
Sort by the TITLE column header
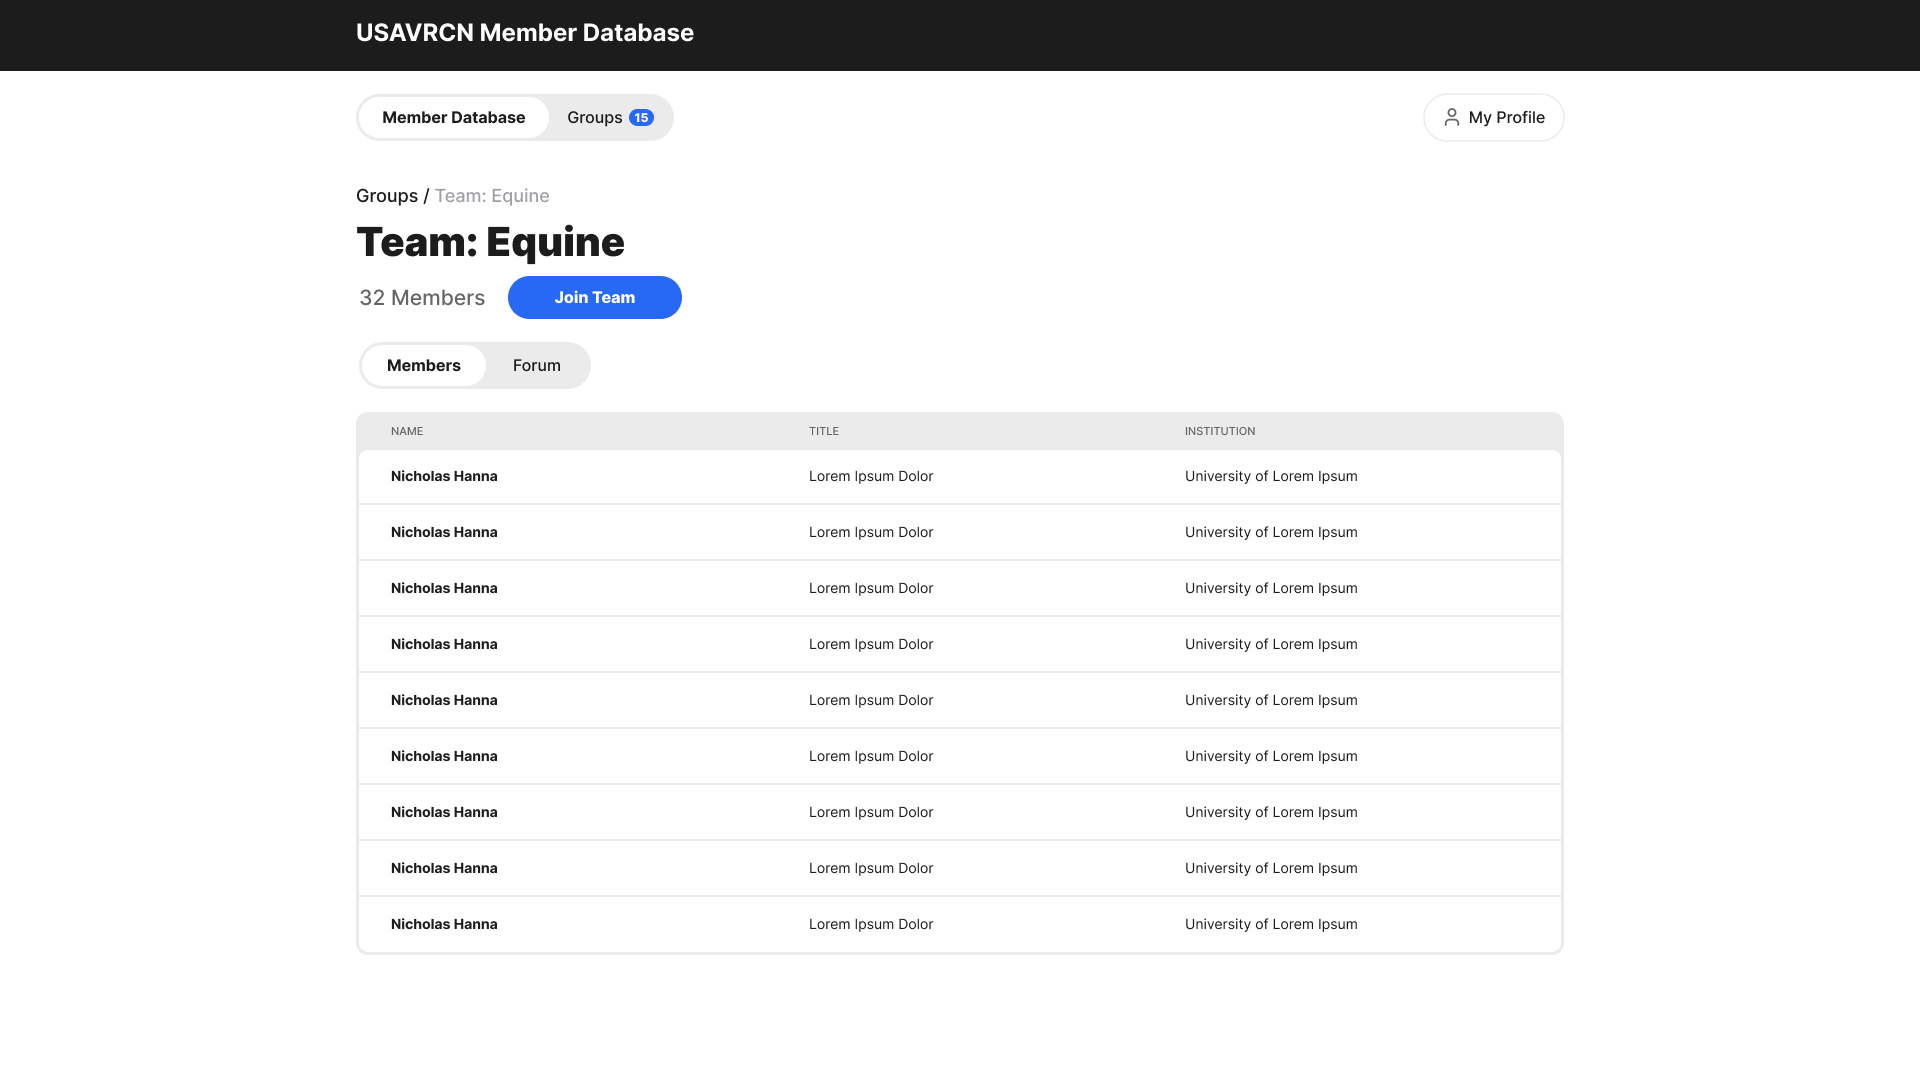[x=823, y=431]
